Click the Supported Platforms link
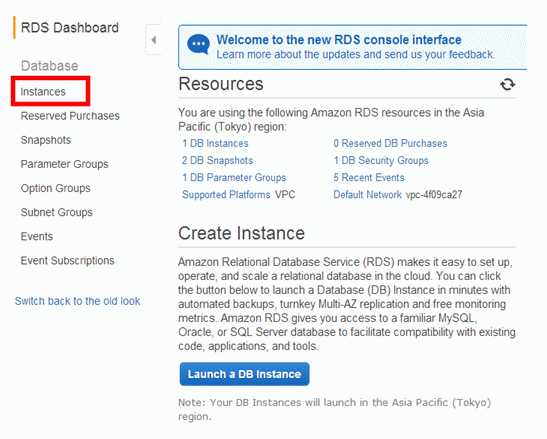 (x=226, y=194)
